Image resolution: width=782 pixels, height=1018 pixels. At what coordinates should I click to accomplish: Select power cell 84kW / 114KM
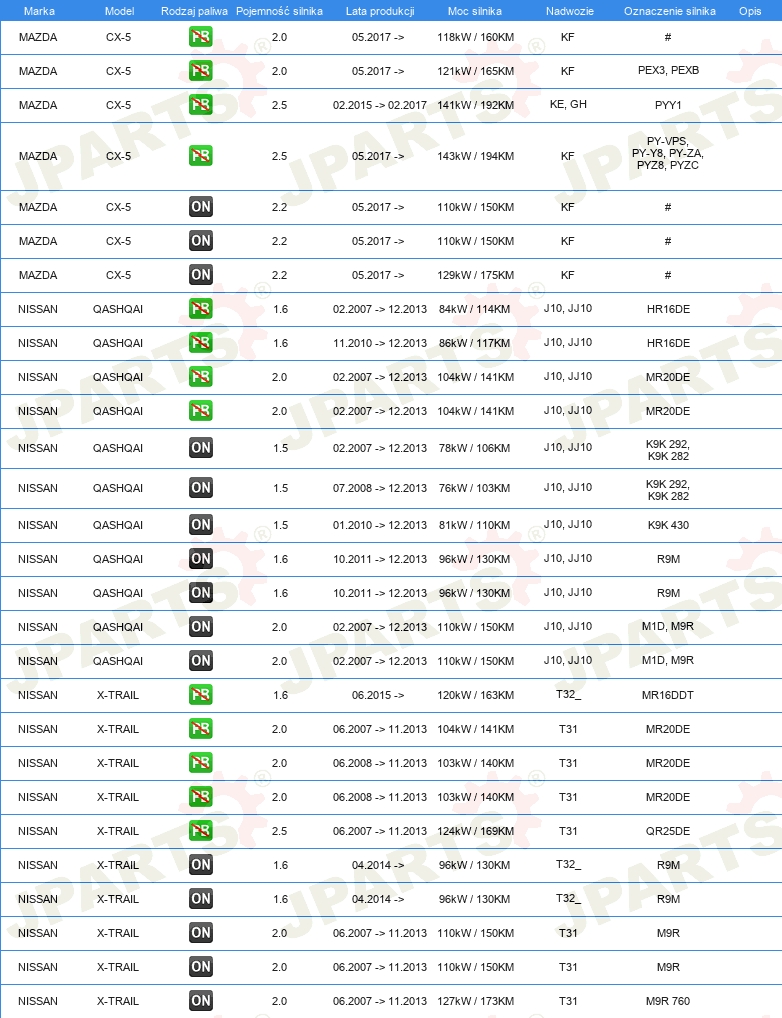[x=475, y=309]
